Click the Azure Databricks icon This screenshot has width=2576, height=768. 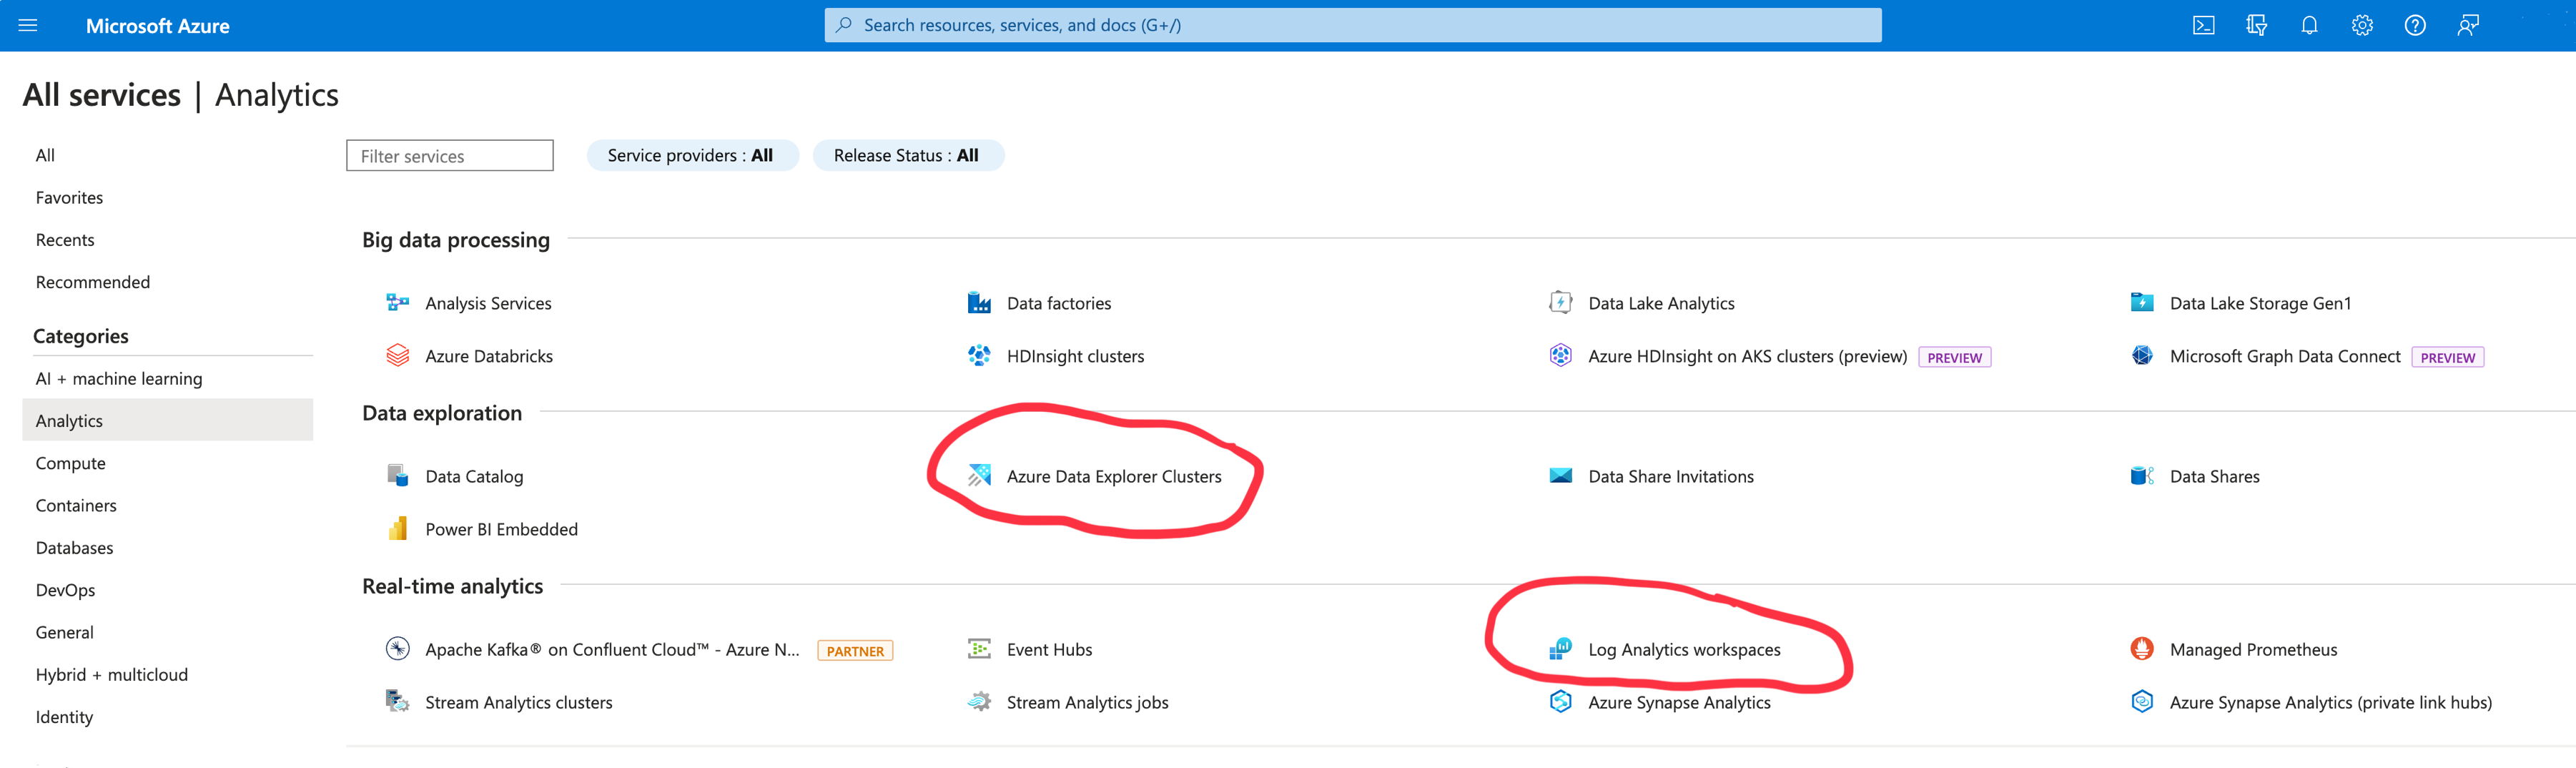click(398, 355)
